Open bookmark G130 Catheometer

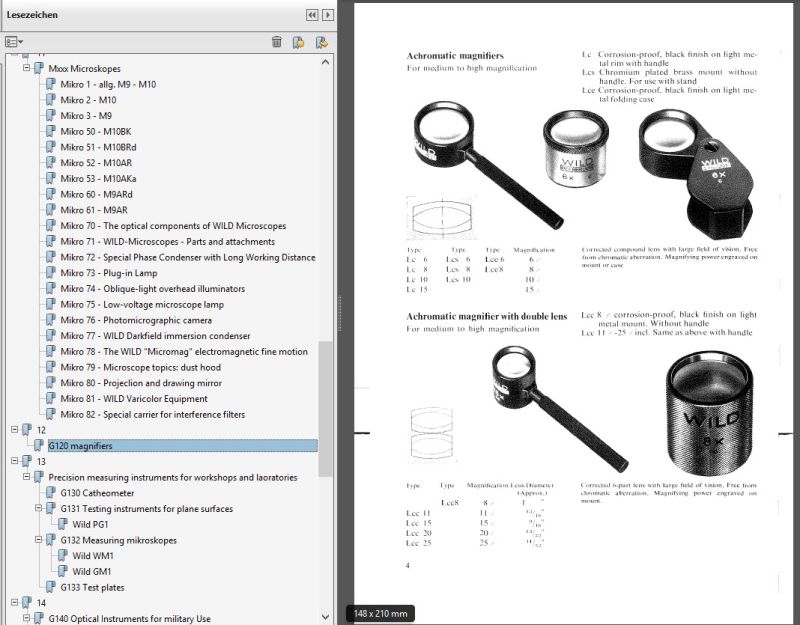97,493
